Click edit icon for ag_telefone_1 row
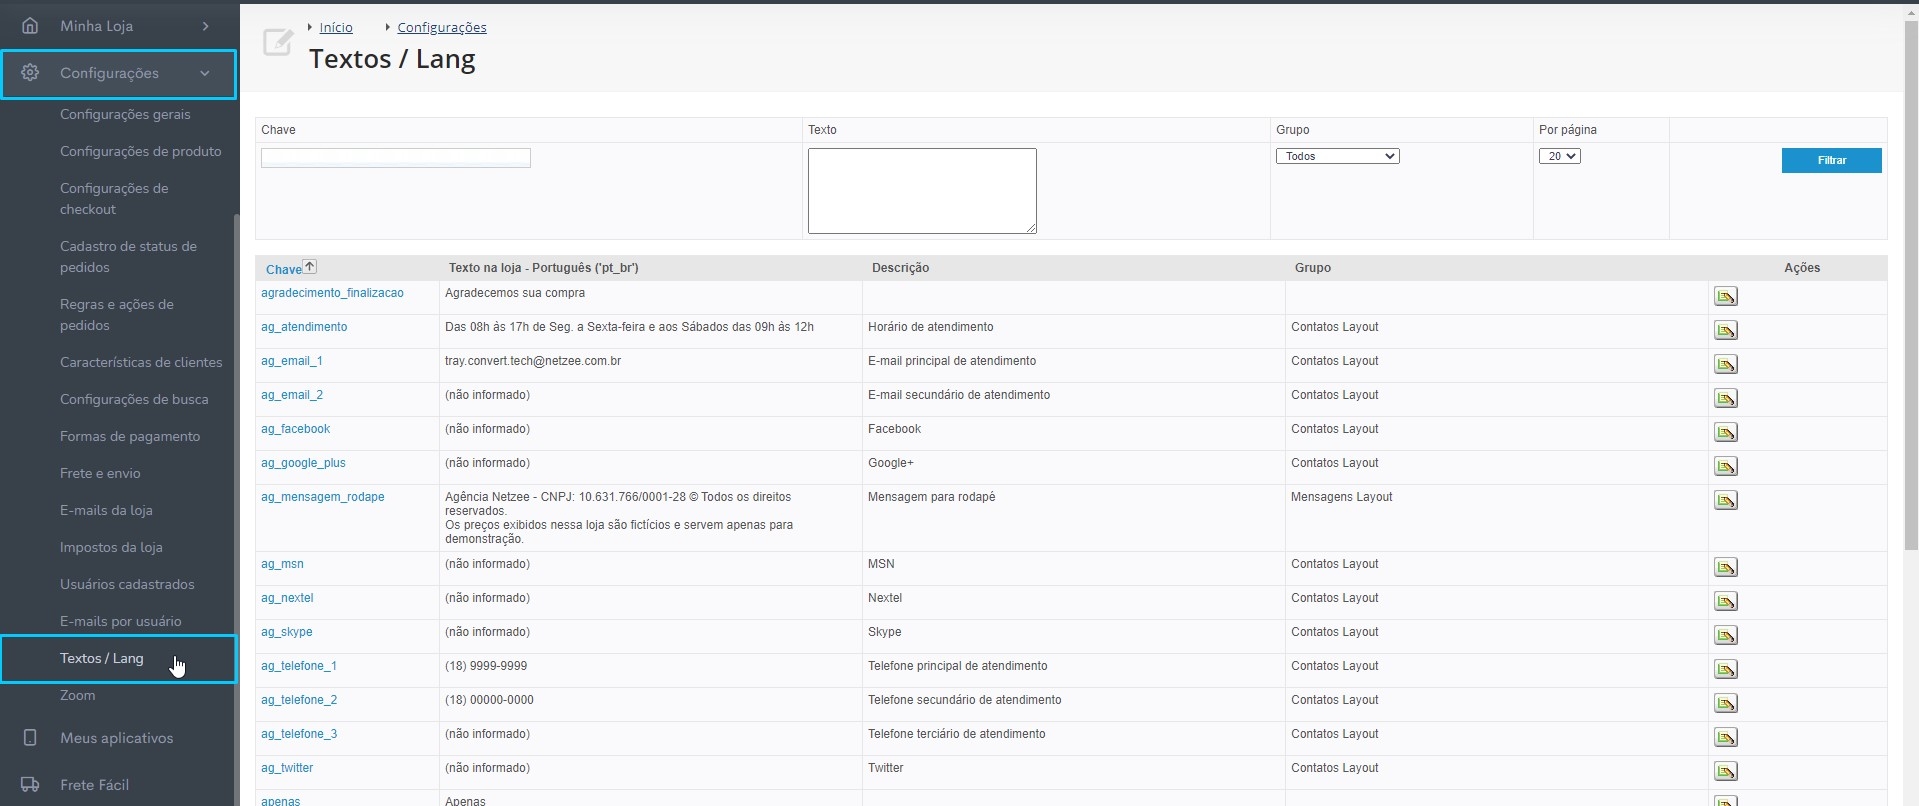The width and height of the screenshot is (1919, 806). (x=1725, y=670)
